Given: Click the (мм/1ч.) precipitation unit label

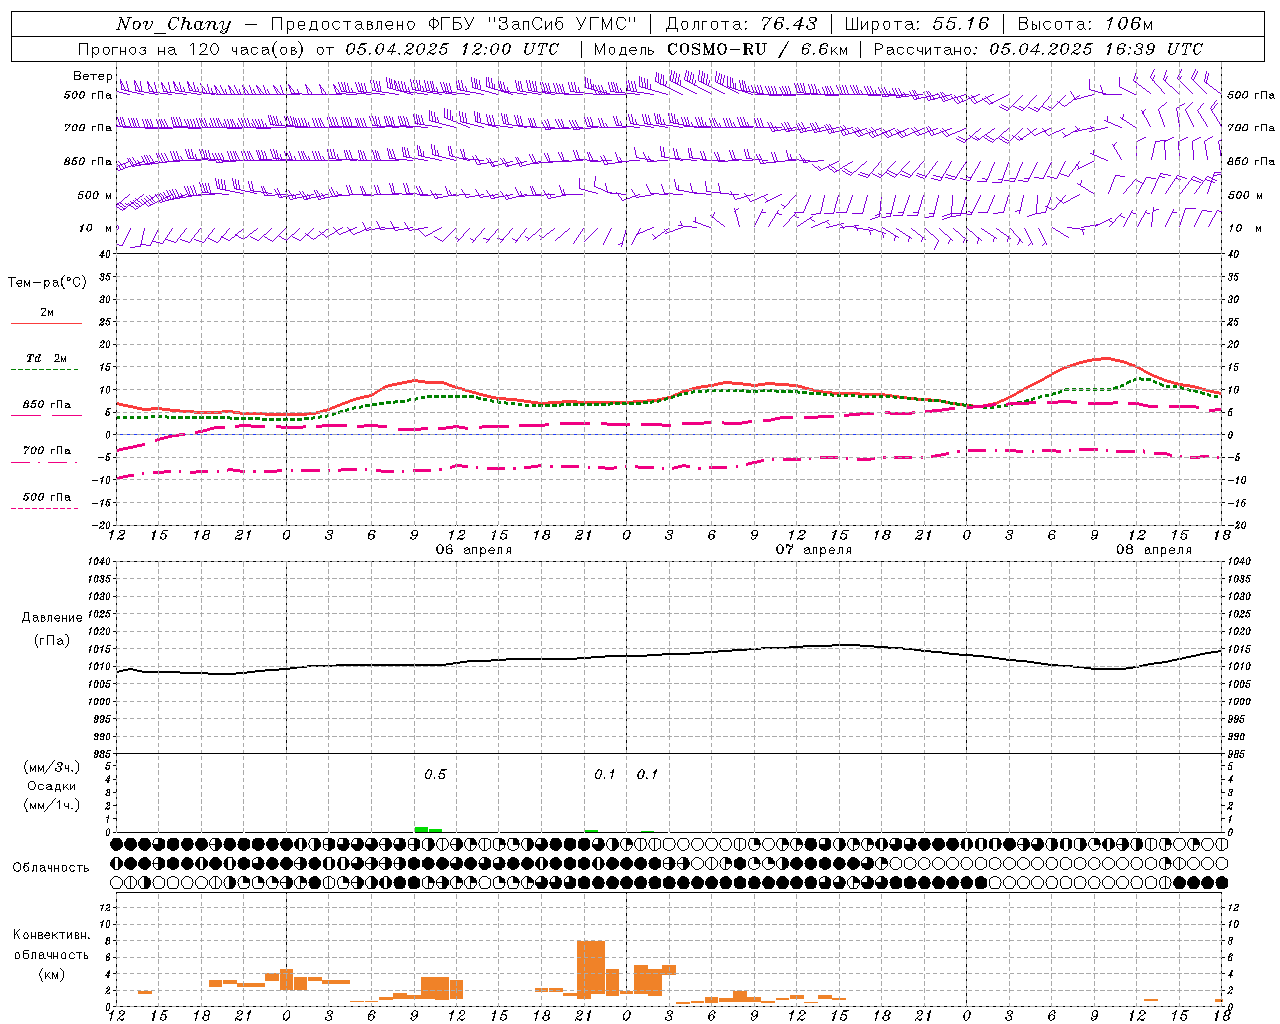Looking at the screenshot, I should [x=52, y=805].
